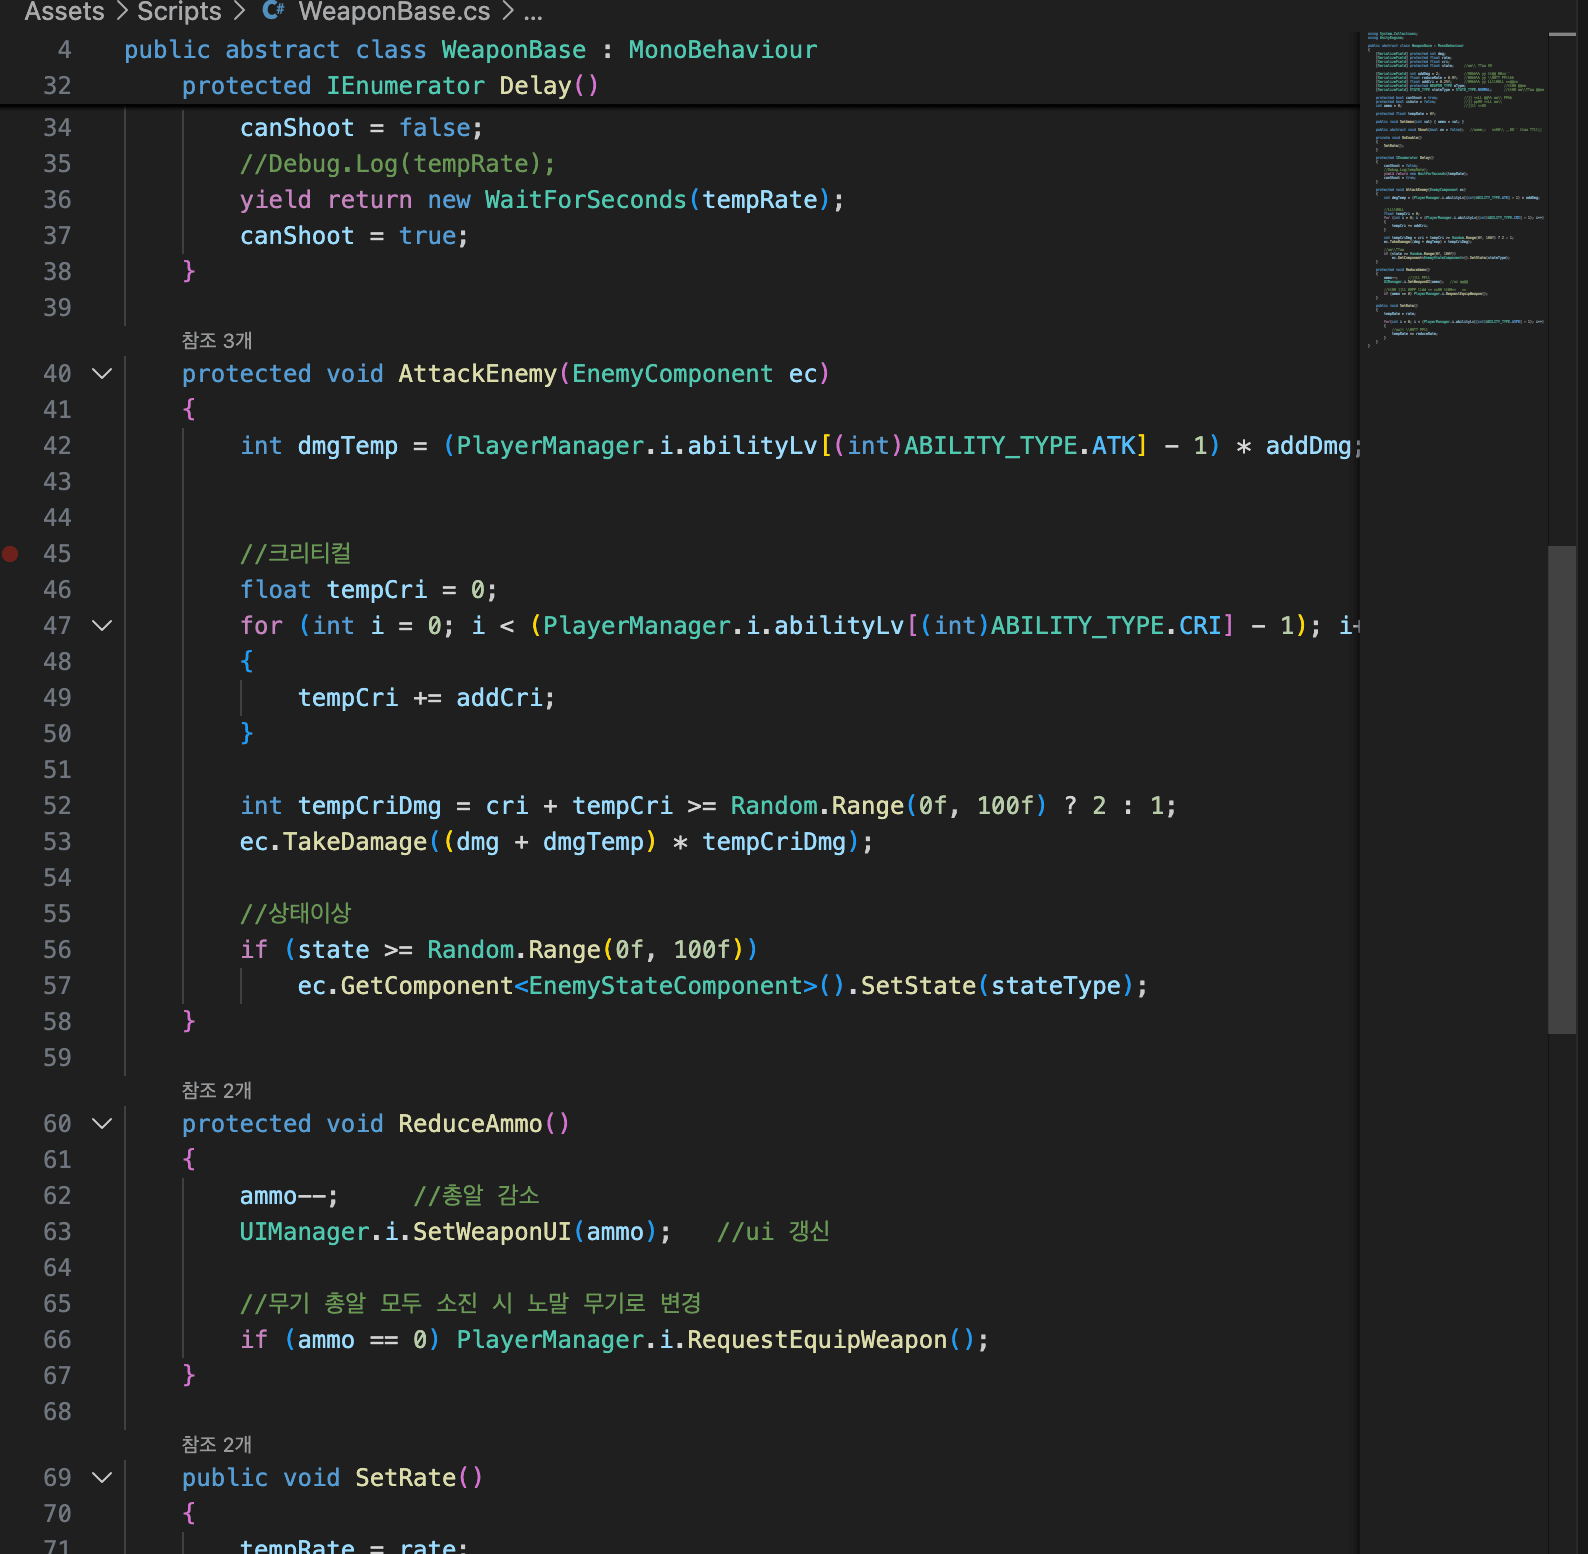This screenshot has width=1588, height=1554.
Task: Open the breadcrumb ellipsis symbol segment
Action: (x=533, y=12)
